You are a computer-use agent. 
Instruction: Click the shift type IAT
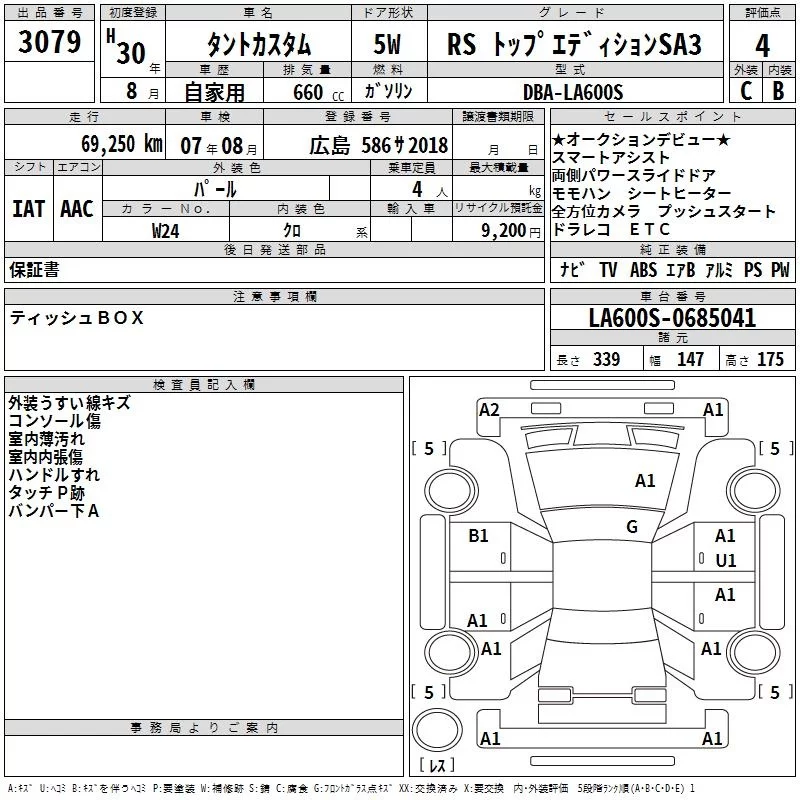click(29, 209)
